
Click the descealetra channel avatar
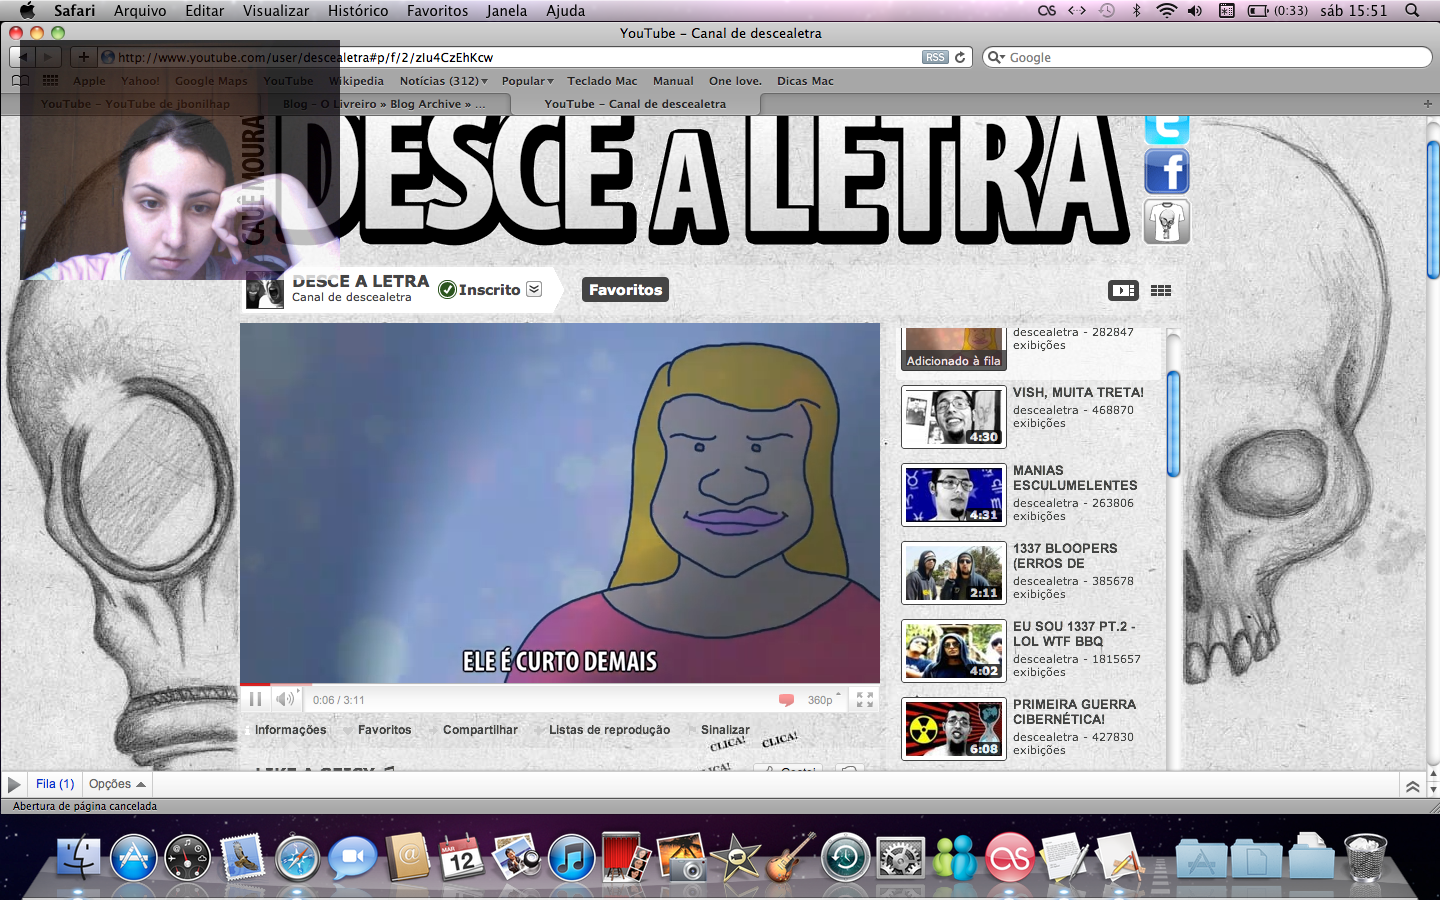pyautogui.click(x=265, y=290)
